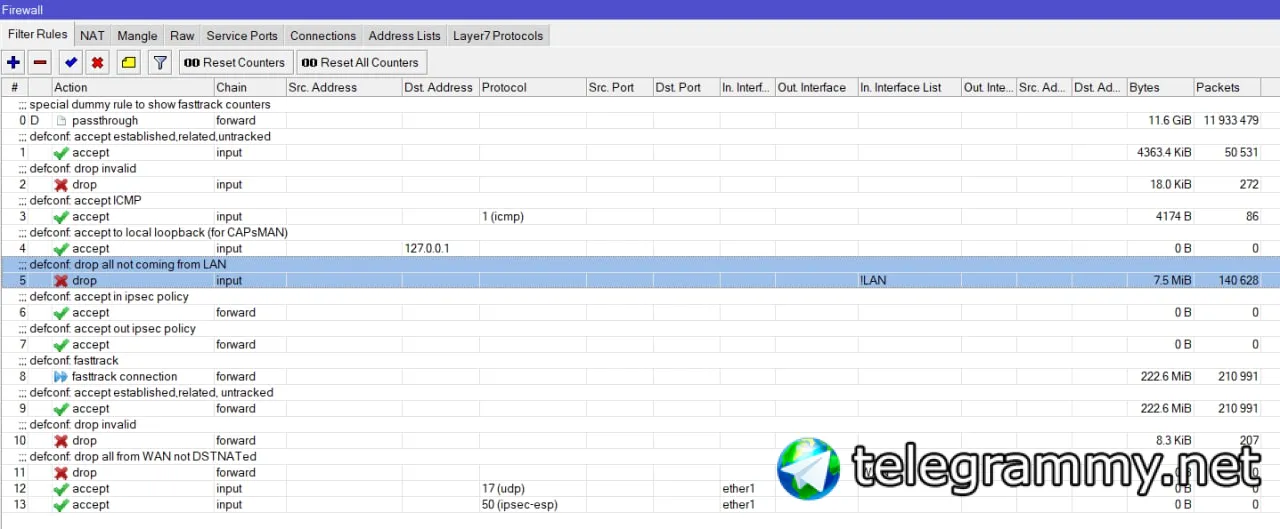Sort by the Action column header

pos(132,87)
